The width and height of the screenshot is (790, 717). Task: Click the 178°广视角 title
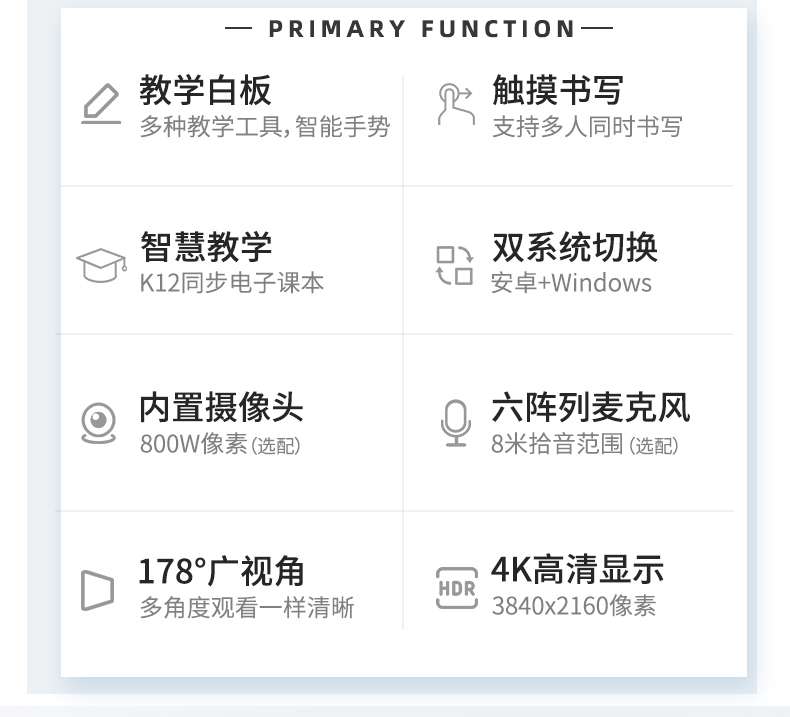pyautogui.click(x=221, y=571)
